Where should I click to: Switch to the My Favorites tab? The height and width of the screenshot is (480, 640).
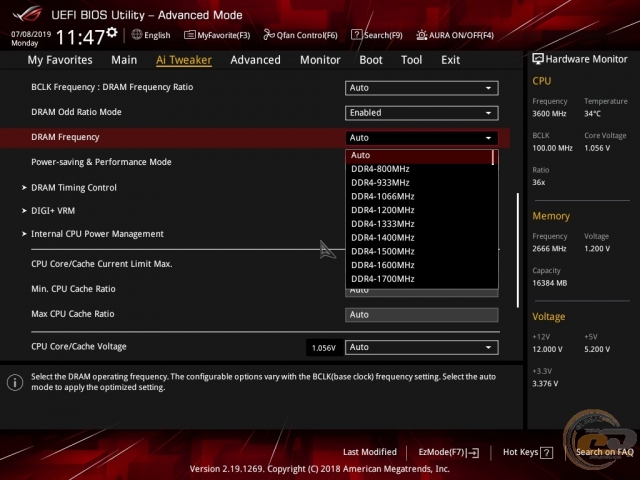click(x=60, y=60)
